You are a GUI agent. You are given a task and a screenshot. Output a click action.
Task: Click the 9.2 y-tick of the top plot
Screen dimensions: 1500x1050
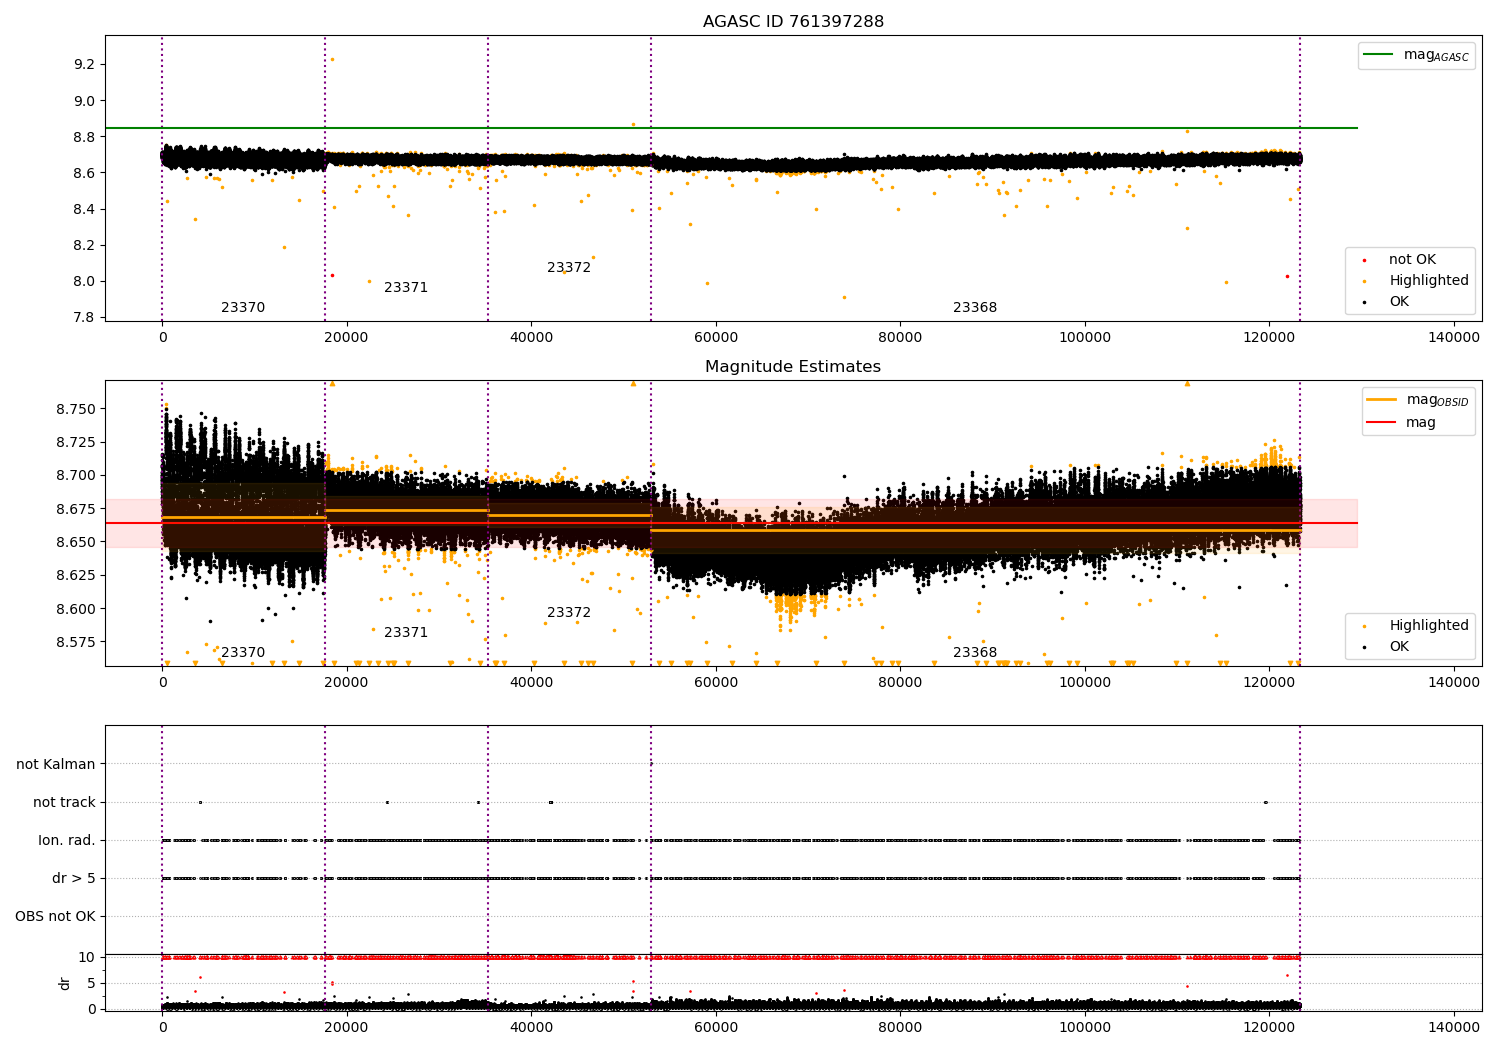pos(84,64)
